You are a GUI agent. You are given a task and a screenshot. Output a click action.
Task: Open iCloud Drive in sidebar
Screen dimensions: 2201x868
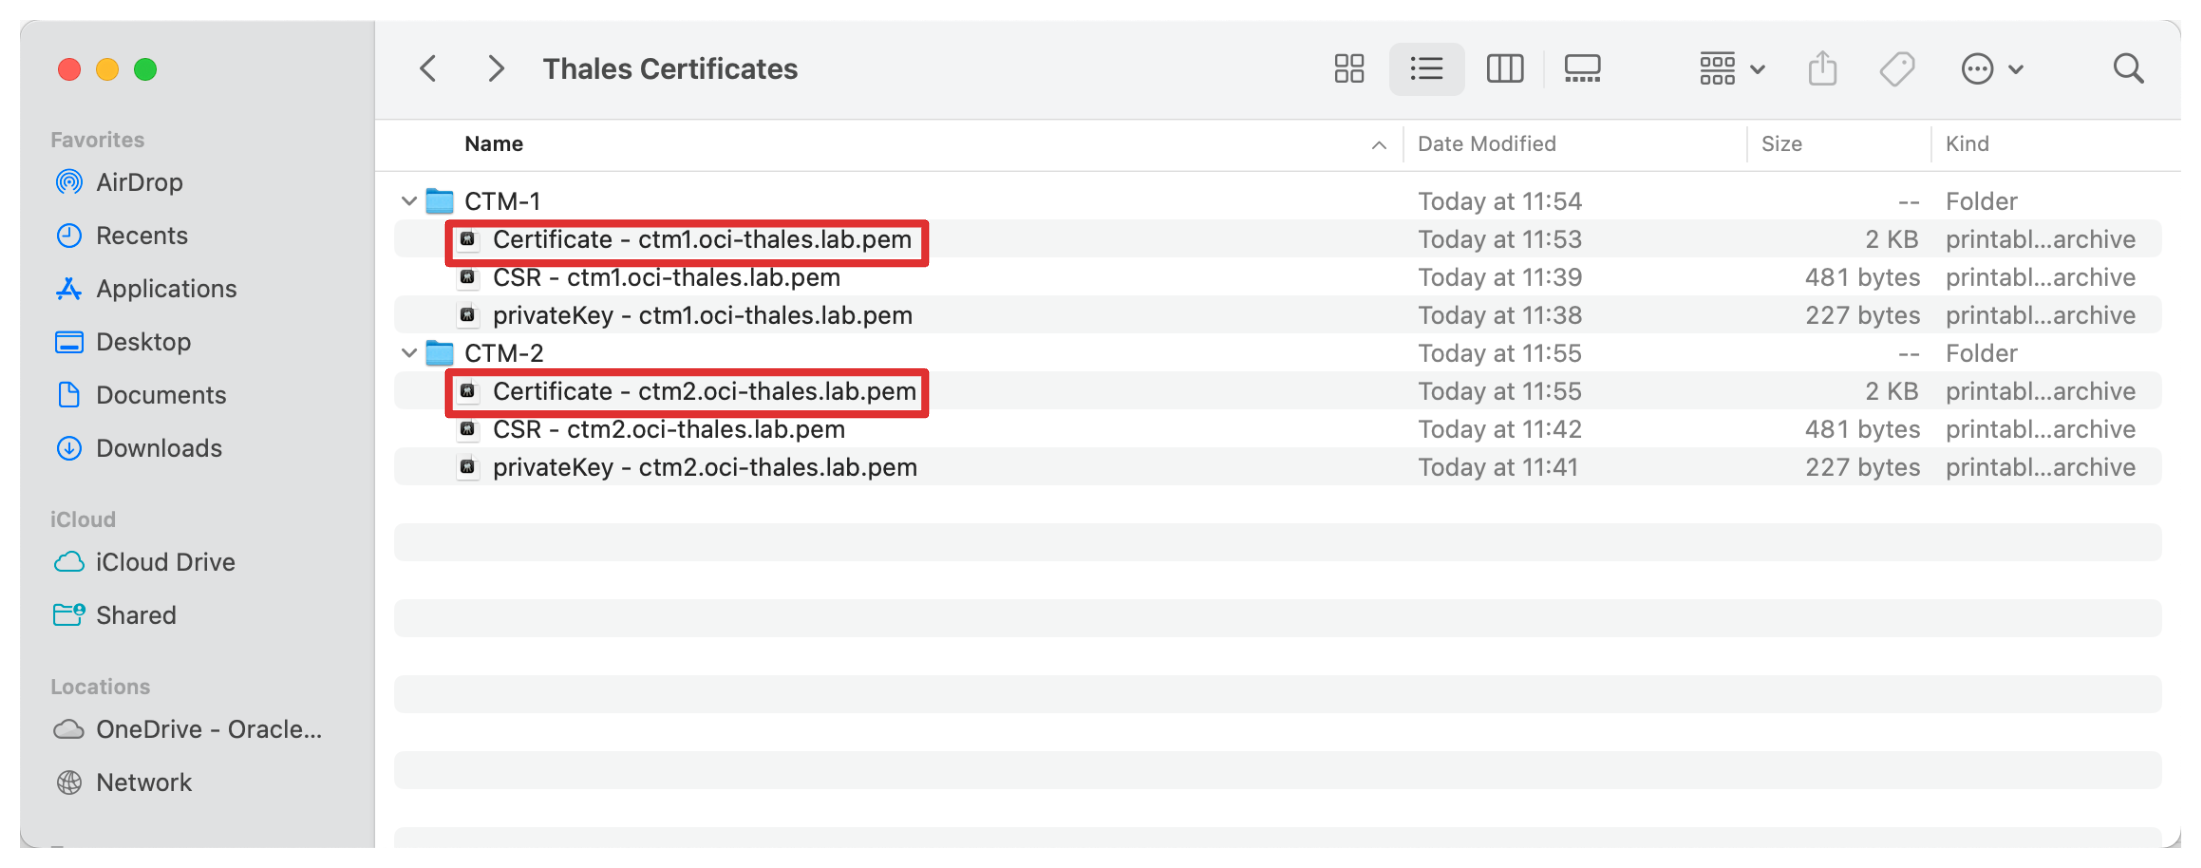(165, 562)
